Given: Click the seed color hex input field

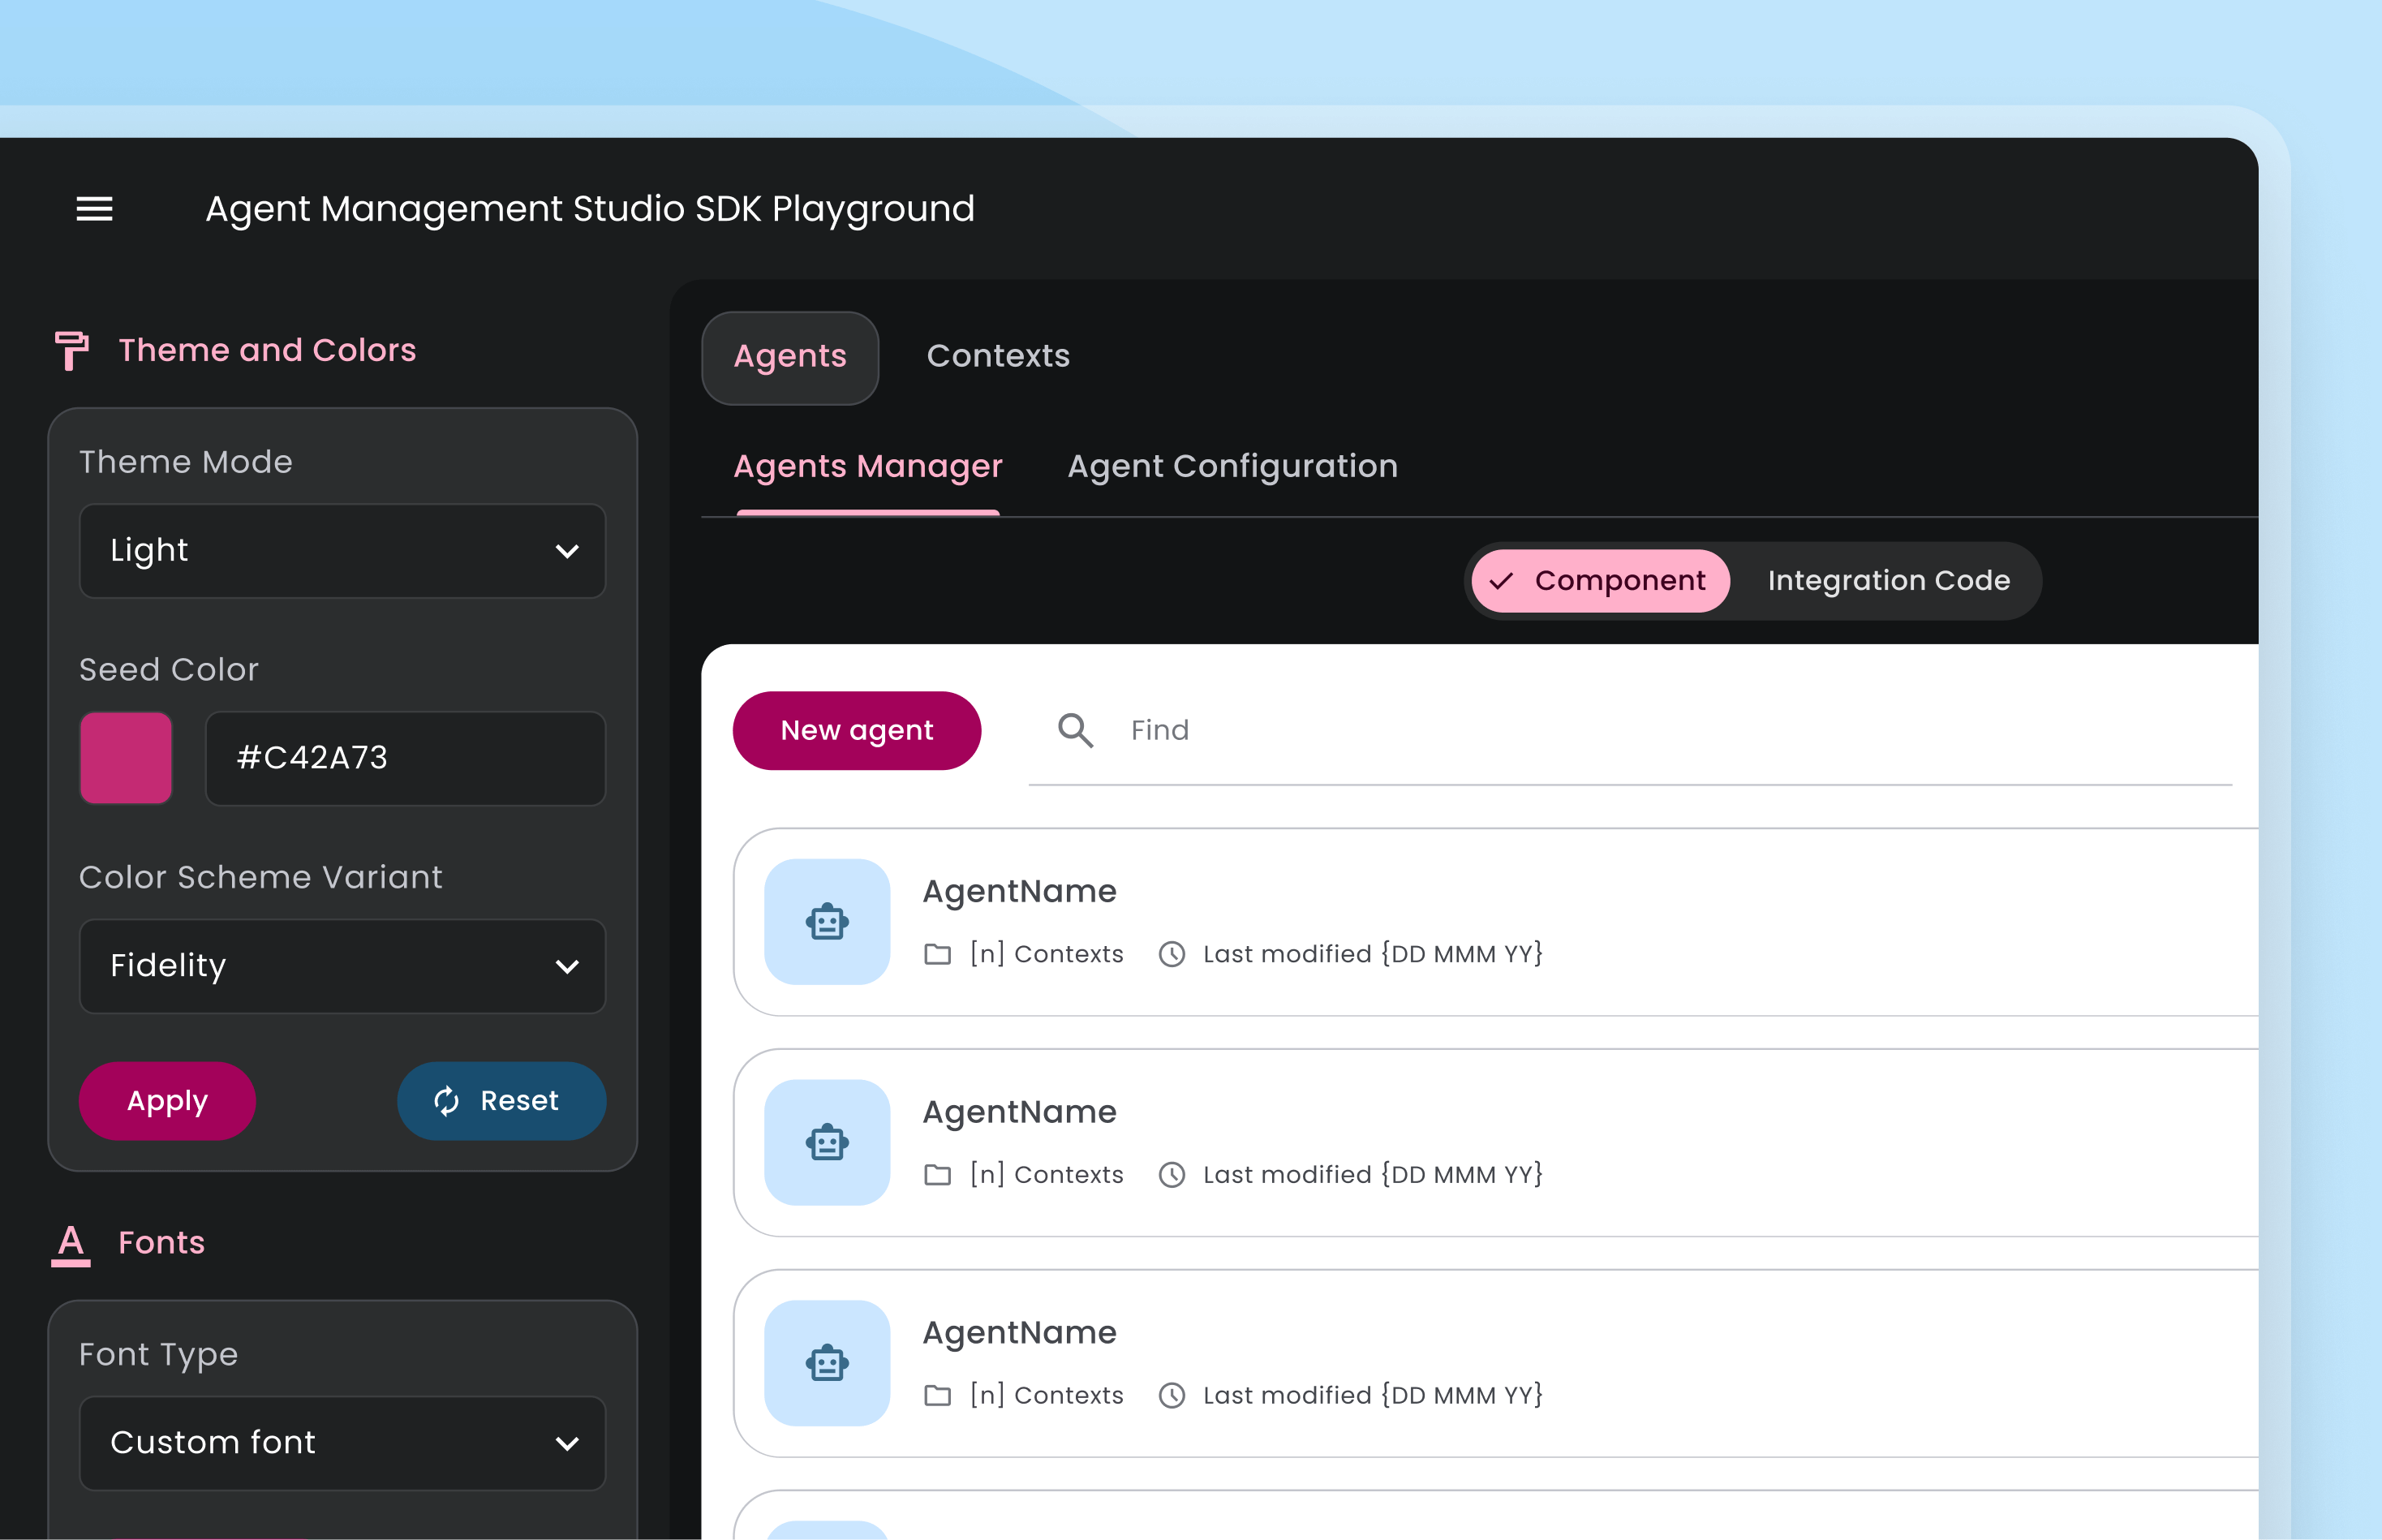Looking at the screenshot, I should 405,758.
